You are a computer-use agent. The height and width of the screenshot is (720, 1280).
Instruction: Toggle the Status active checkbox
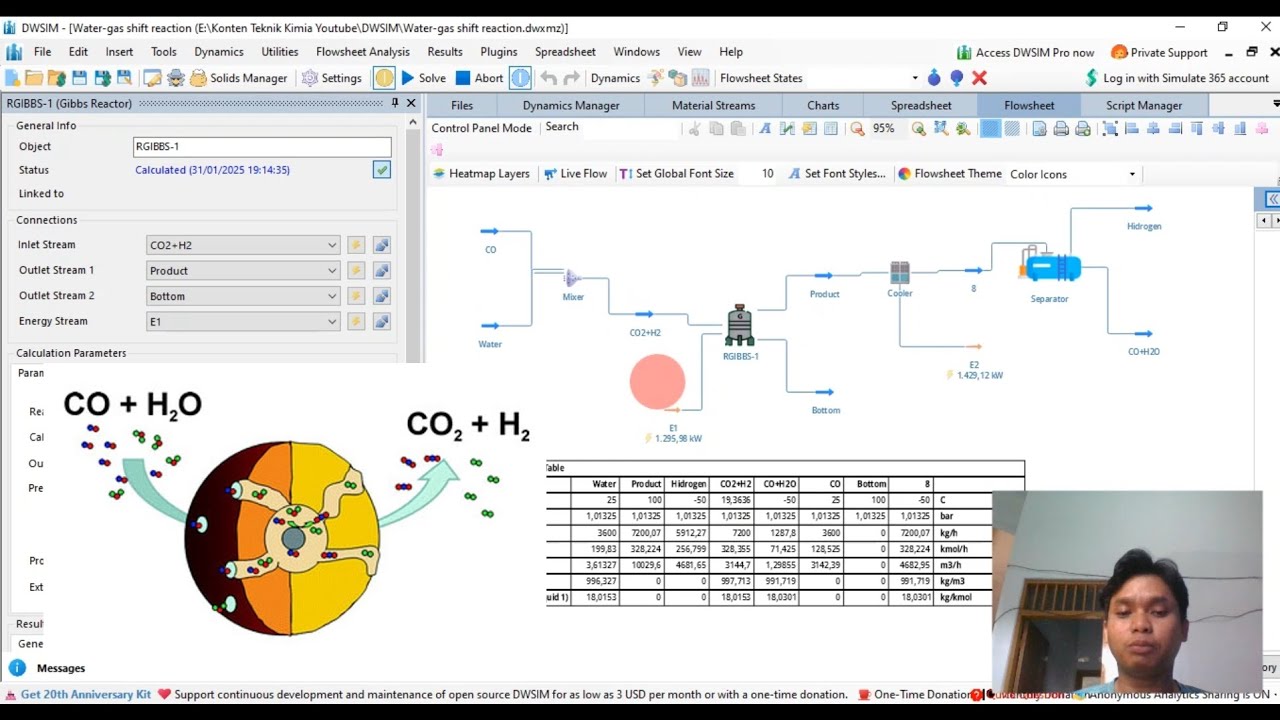382,170
